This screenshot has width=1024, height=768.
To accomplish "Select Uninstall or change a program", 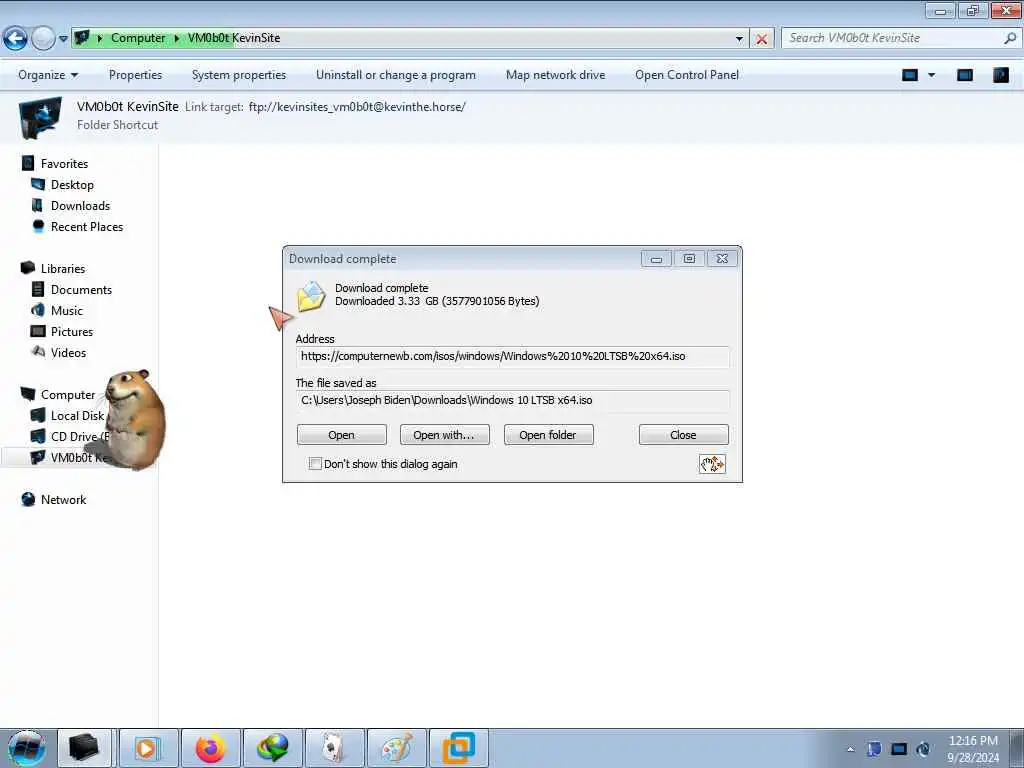I will [396, 75].
